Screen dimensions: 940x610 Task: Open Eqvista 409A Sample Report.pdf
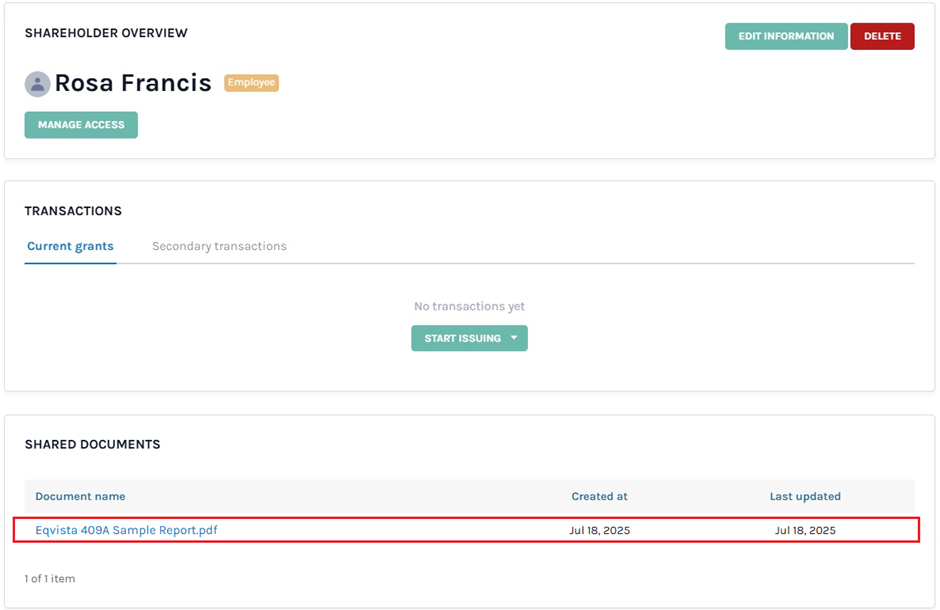tap(126, 530)
